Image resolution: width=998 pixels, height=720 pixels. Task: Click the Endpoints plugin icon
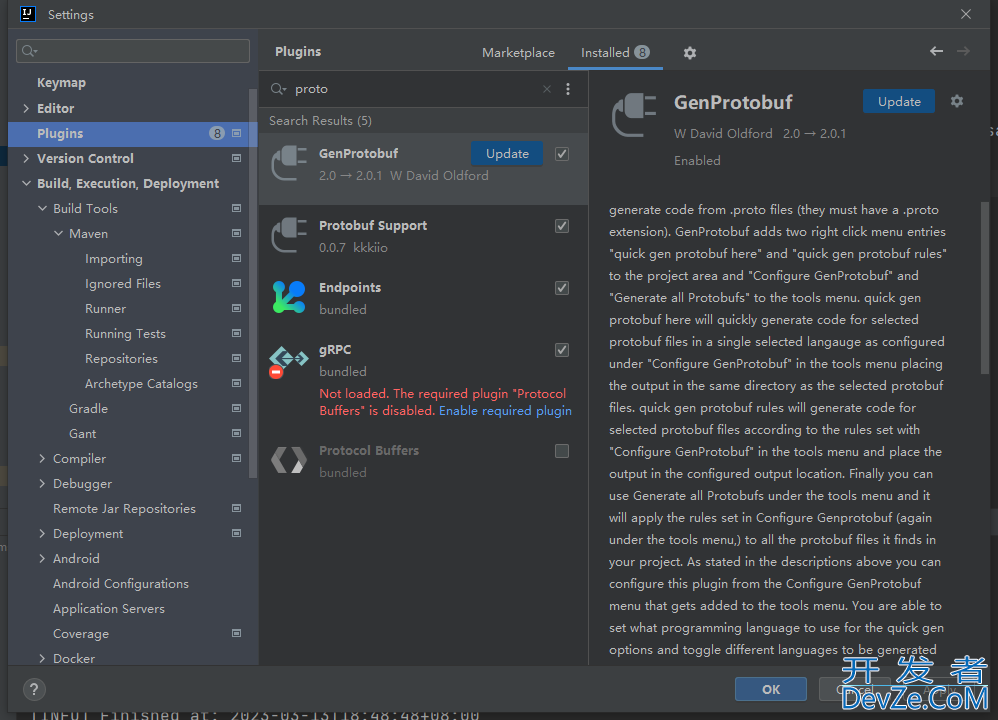pos(289,297)
